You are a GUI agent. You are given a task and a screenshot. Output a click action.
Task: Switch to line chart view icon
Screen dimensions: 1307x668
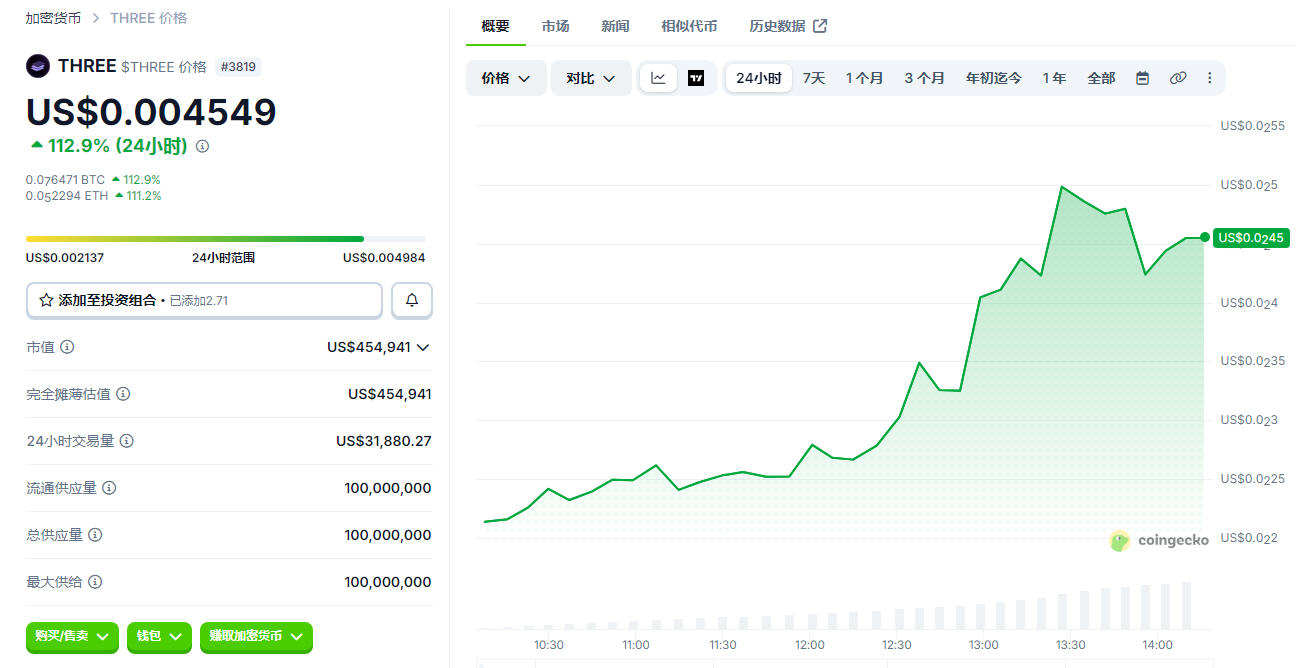(659, 78)
